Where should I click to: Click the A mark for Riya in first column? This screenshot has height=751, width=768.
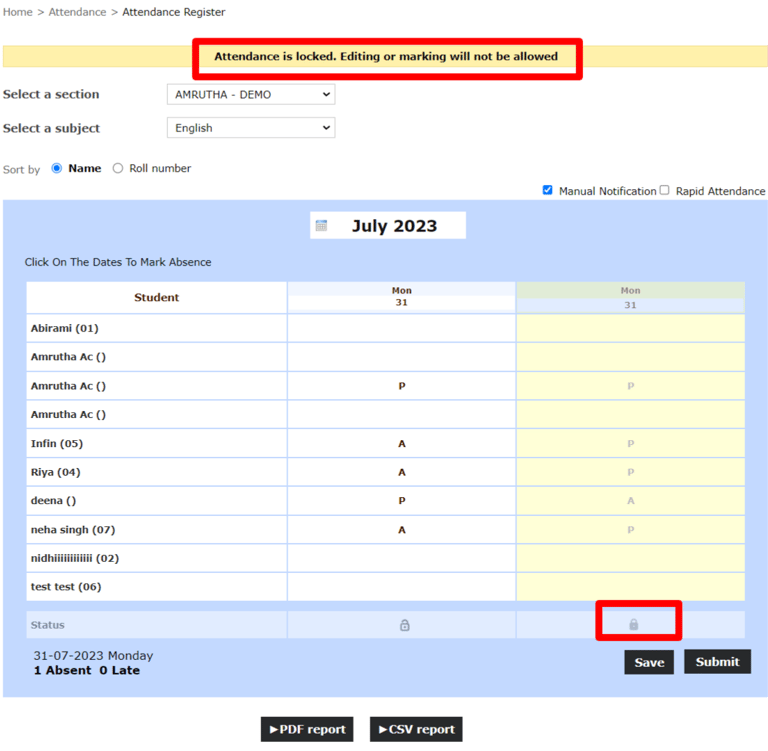pos(402,473)
